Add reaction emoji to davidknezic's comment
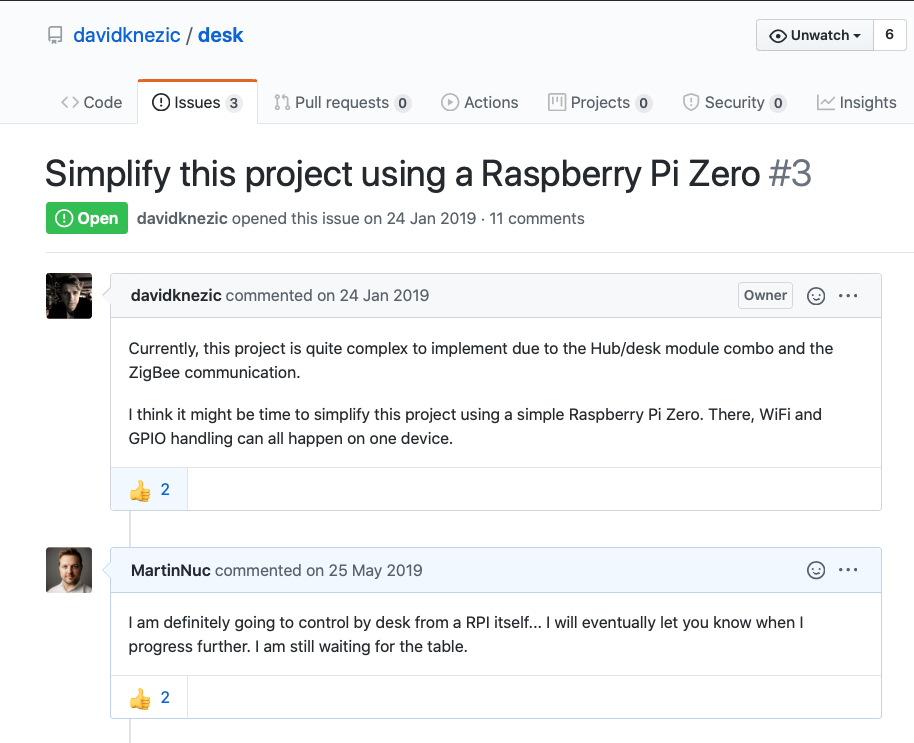Viewport: 914px width, 743px height. tap(816, 296)
